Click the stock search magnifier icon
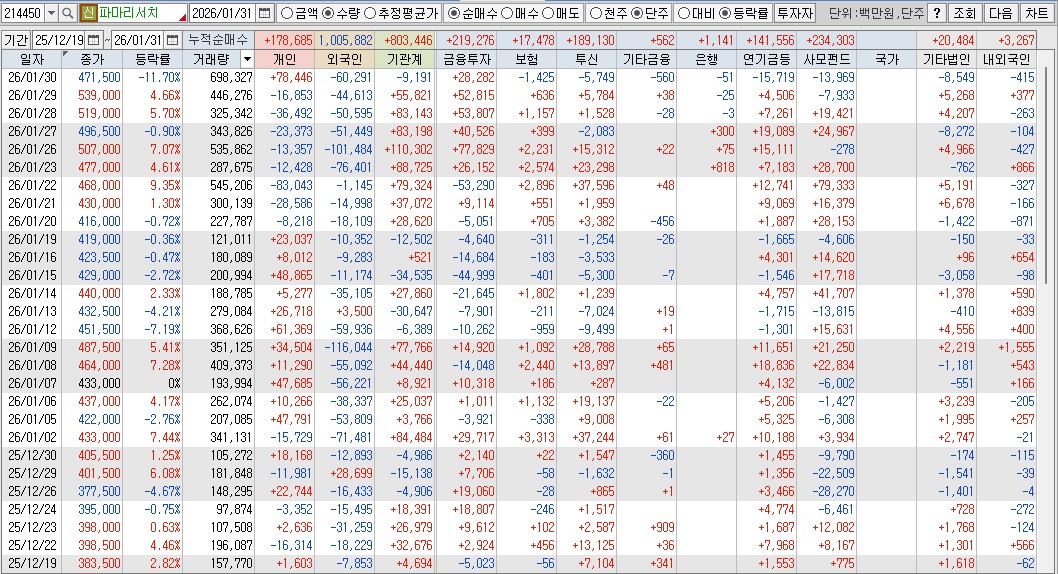Screen dimensions: 1058x574 [67, 13]
